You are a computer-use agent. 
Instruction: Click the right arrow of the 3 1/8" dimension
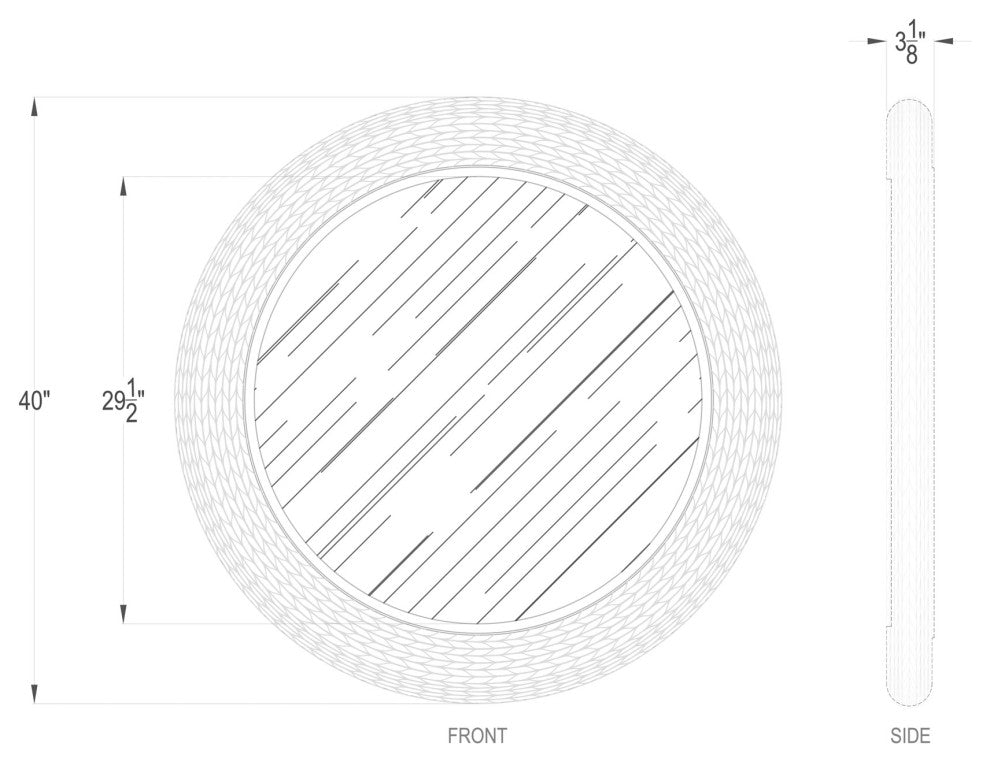945,41
